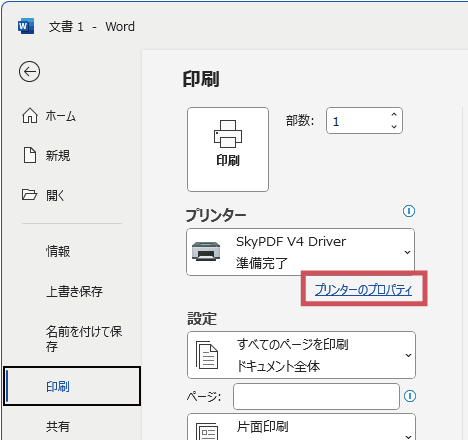Choose 名前を付けて保存 from sidebar

(x=84, y=339)
